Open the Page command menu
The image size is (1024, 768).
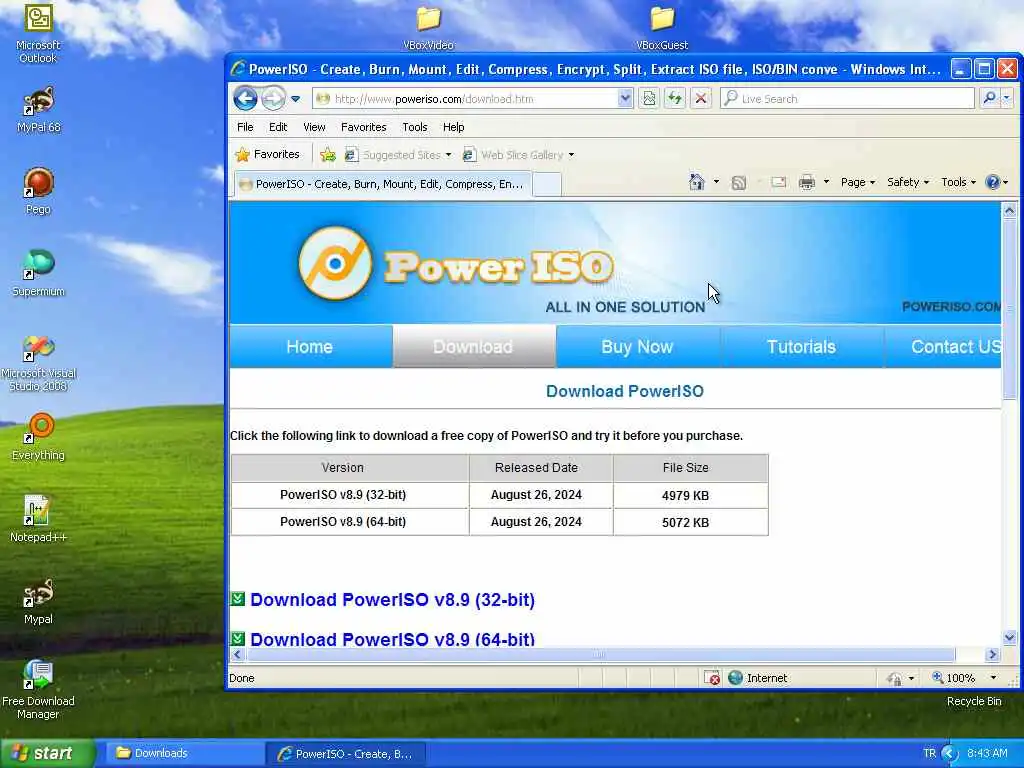coord(857,182)
